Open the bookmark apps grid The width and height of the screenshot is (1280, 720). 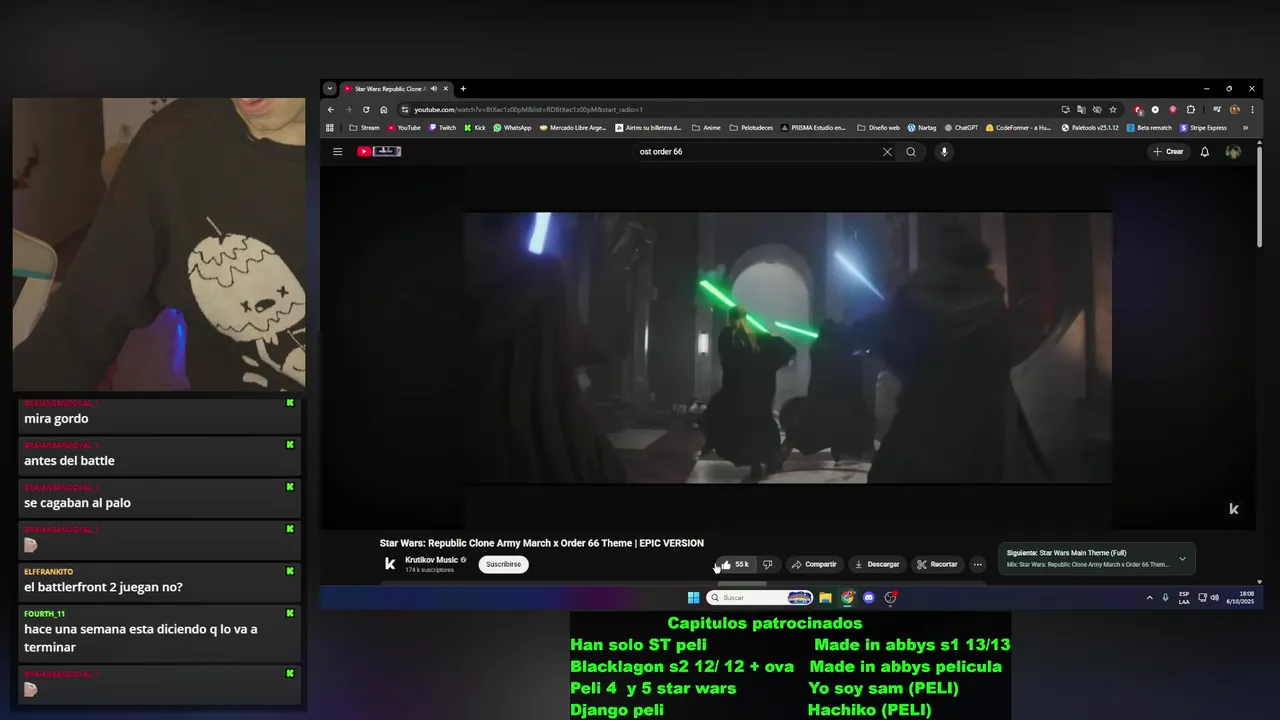coord(330,128)
